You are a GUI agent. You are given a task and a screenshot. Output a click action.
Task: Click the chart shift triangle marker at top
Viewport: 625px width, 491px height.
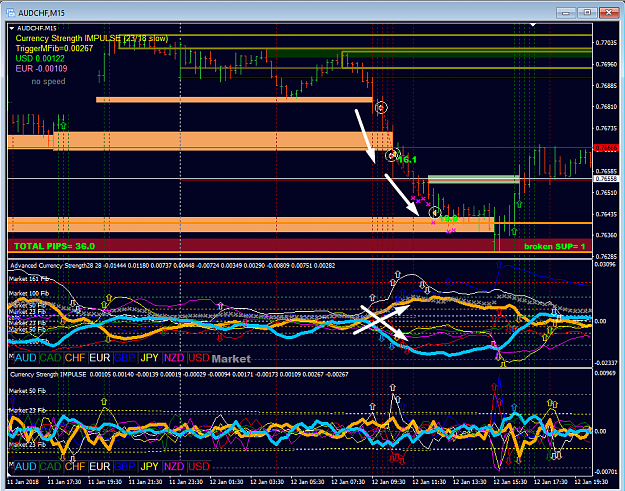click(533, 25)
